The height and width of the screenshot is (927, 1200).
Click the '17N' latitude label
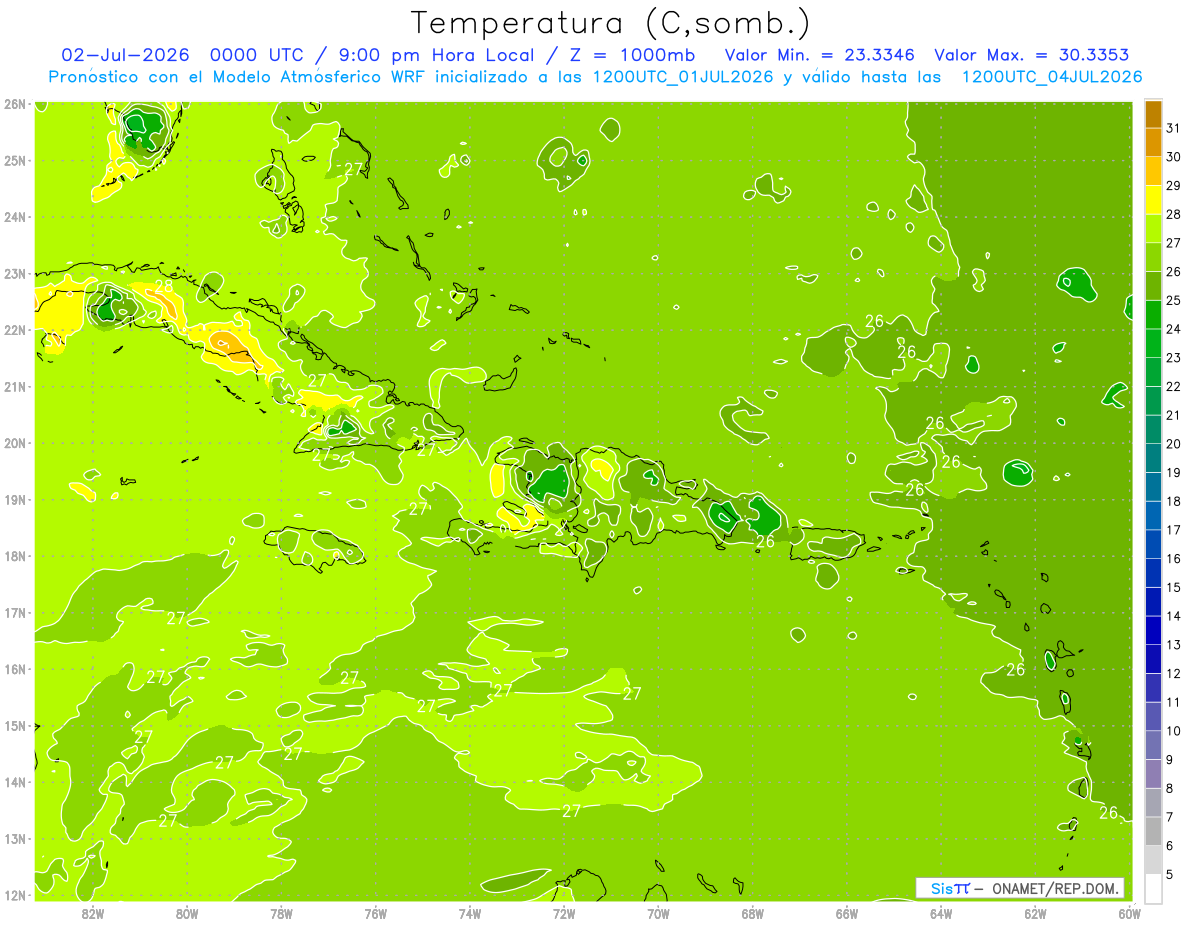click(x=15, y=612)
